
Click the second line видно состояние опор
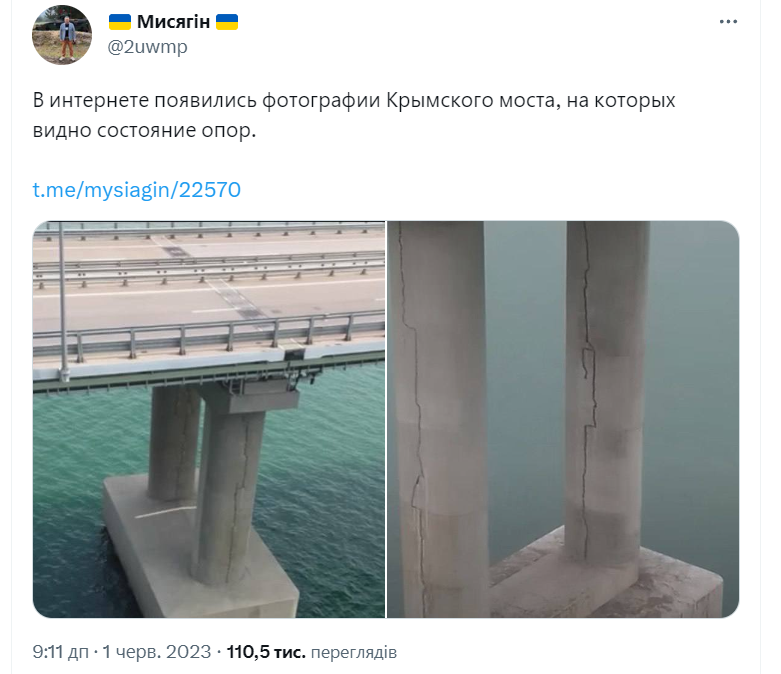[x=144, y=131]
